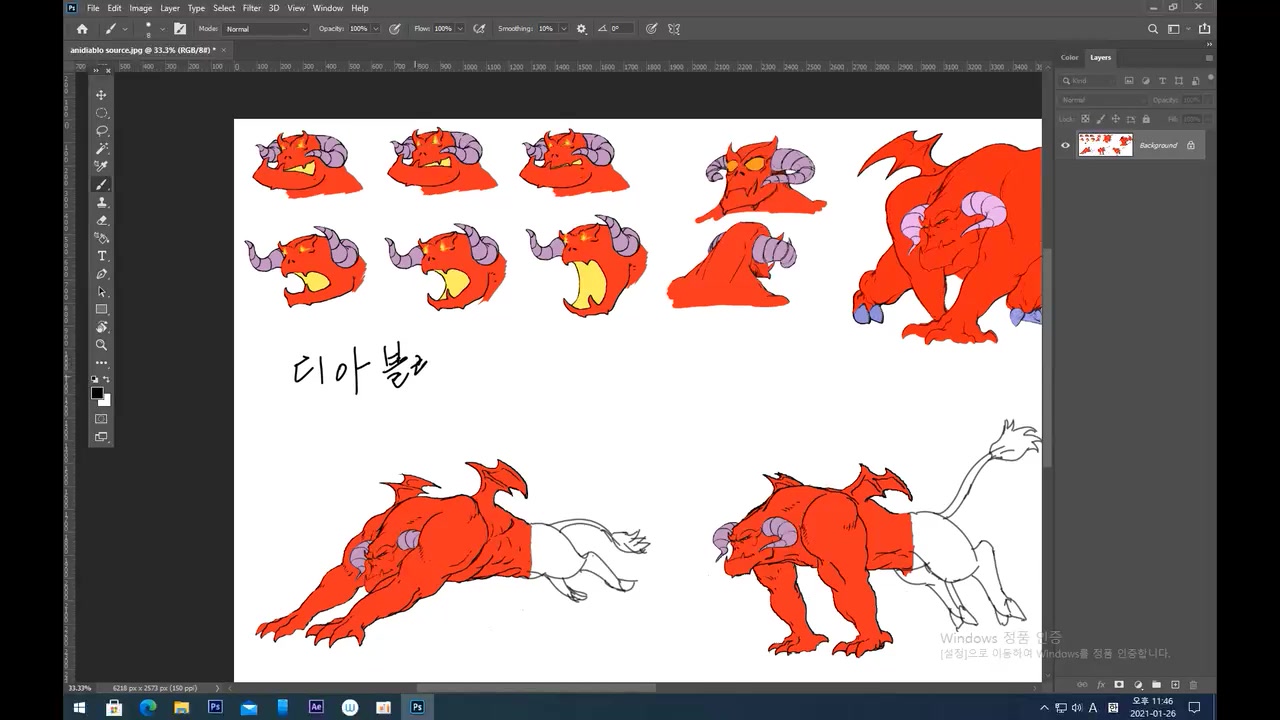The image size is (1280, 720).
Task: Open After Effects from the taskbar
Action: pos(316,707)
